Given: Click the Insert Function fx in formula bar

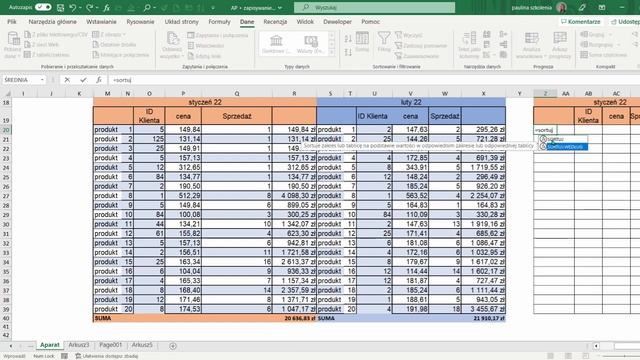Looking at the screenshot, I should point(99,80).
